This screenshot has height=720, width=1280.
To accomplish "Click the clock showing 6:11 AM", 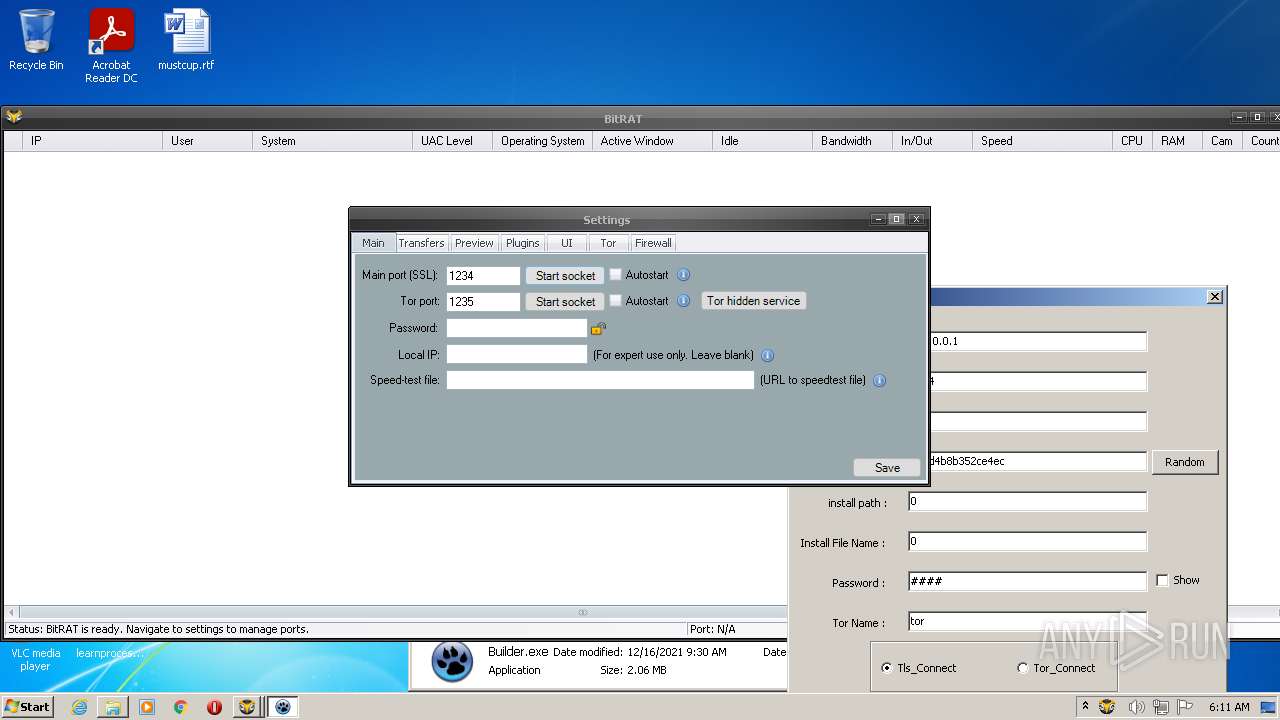I will [x=1228, y=707].
